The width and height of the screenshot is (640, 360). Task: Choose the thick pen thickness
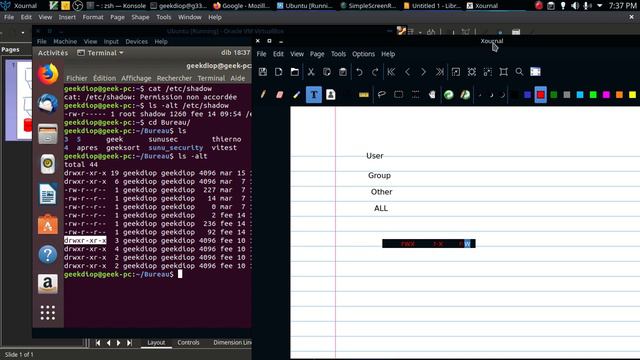click(502, 95)
